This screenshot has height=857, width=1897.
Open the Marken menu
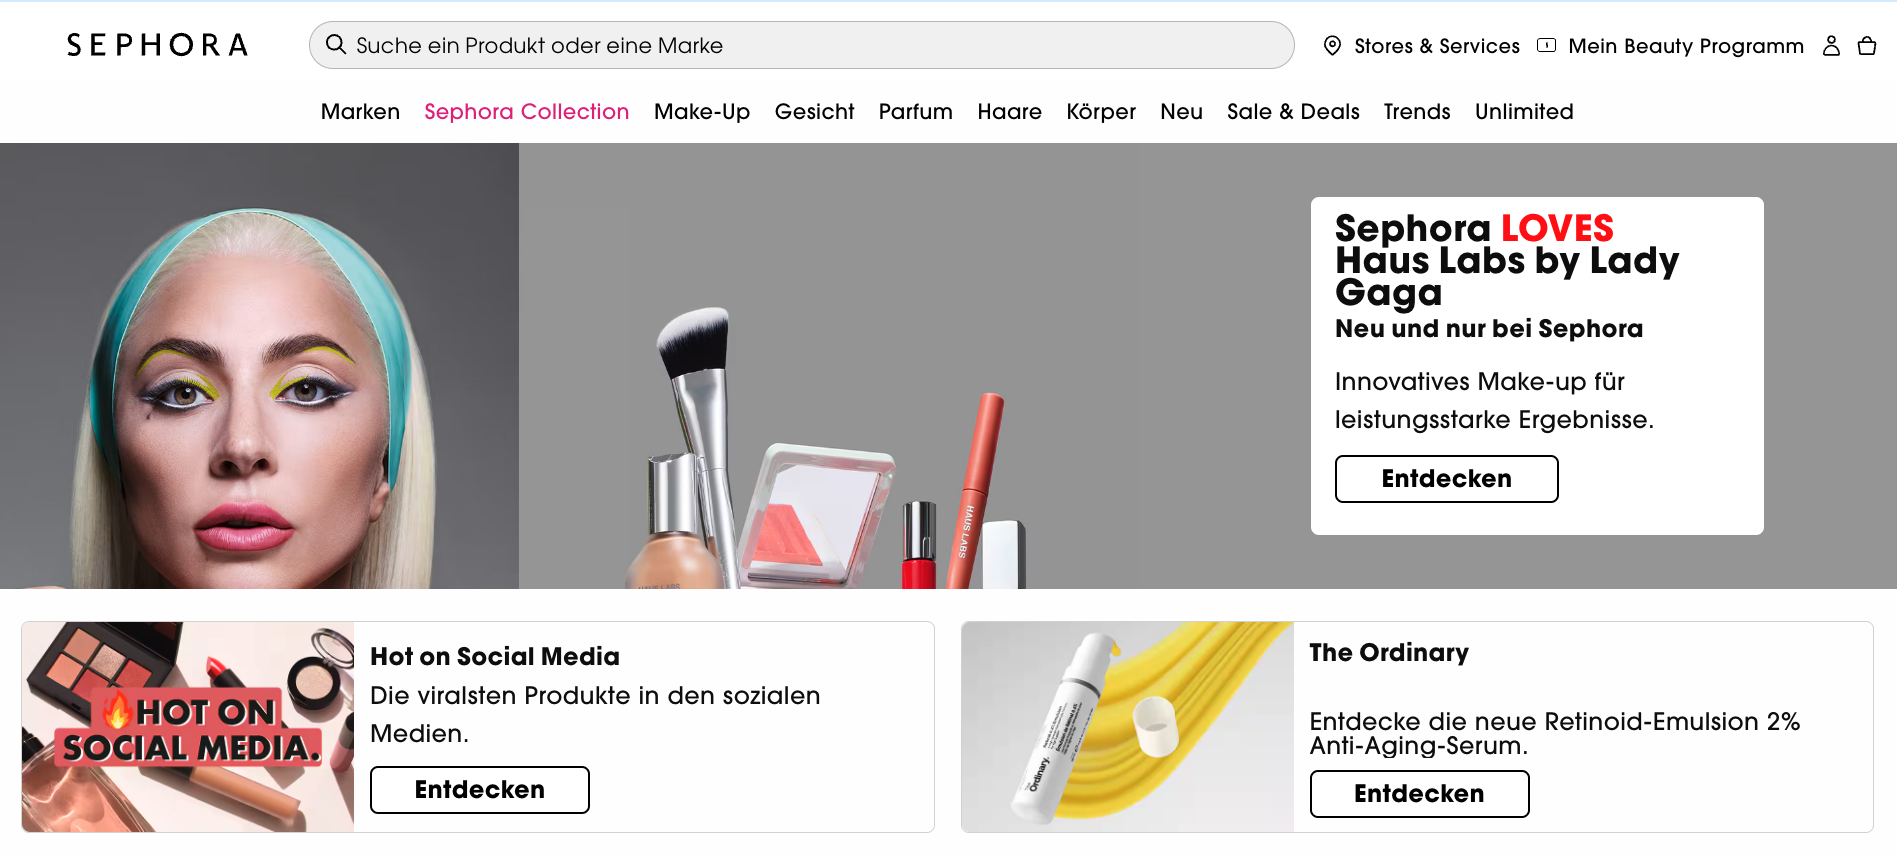coord(360,111)
